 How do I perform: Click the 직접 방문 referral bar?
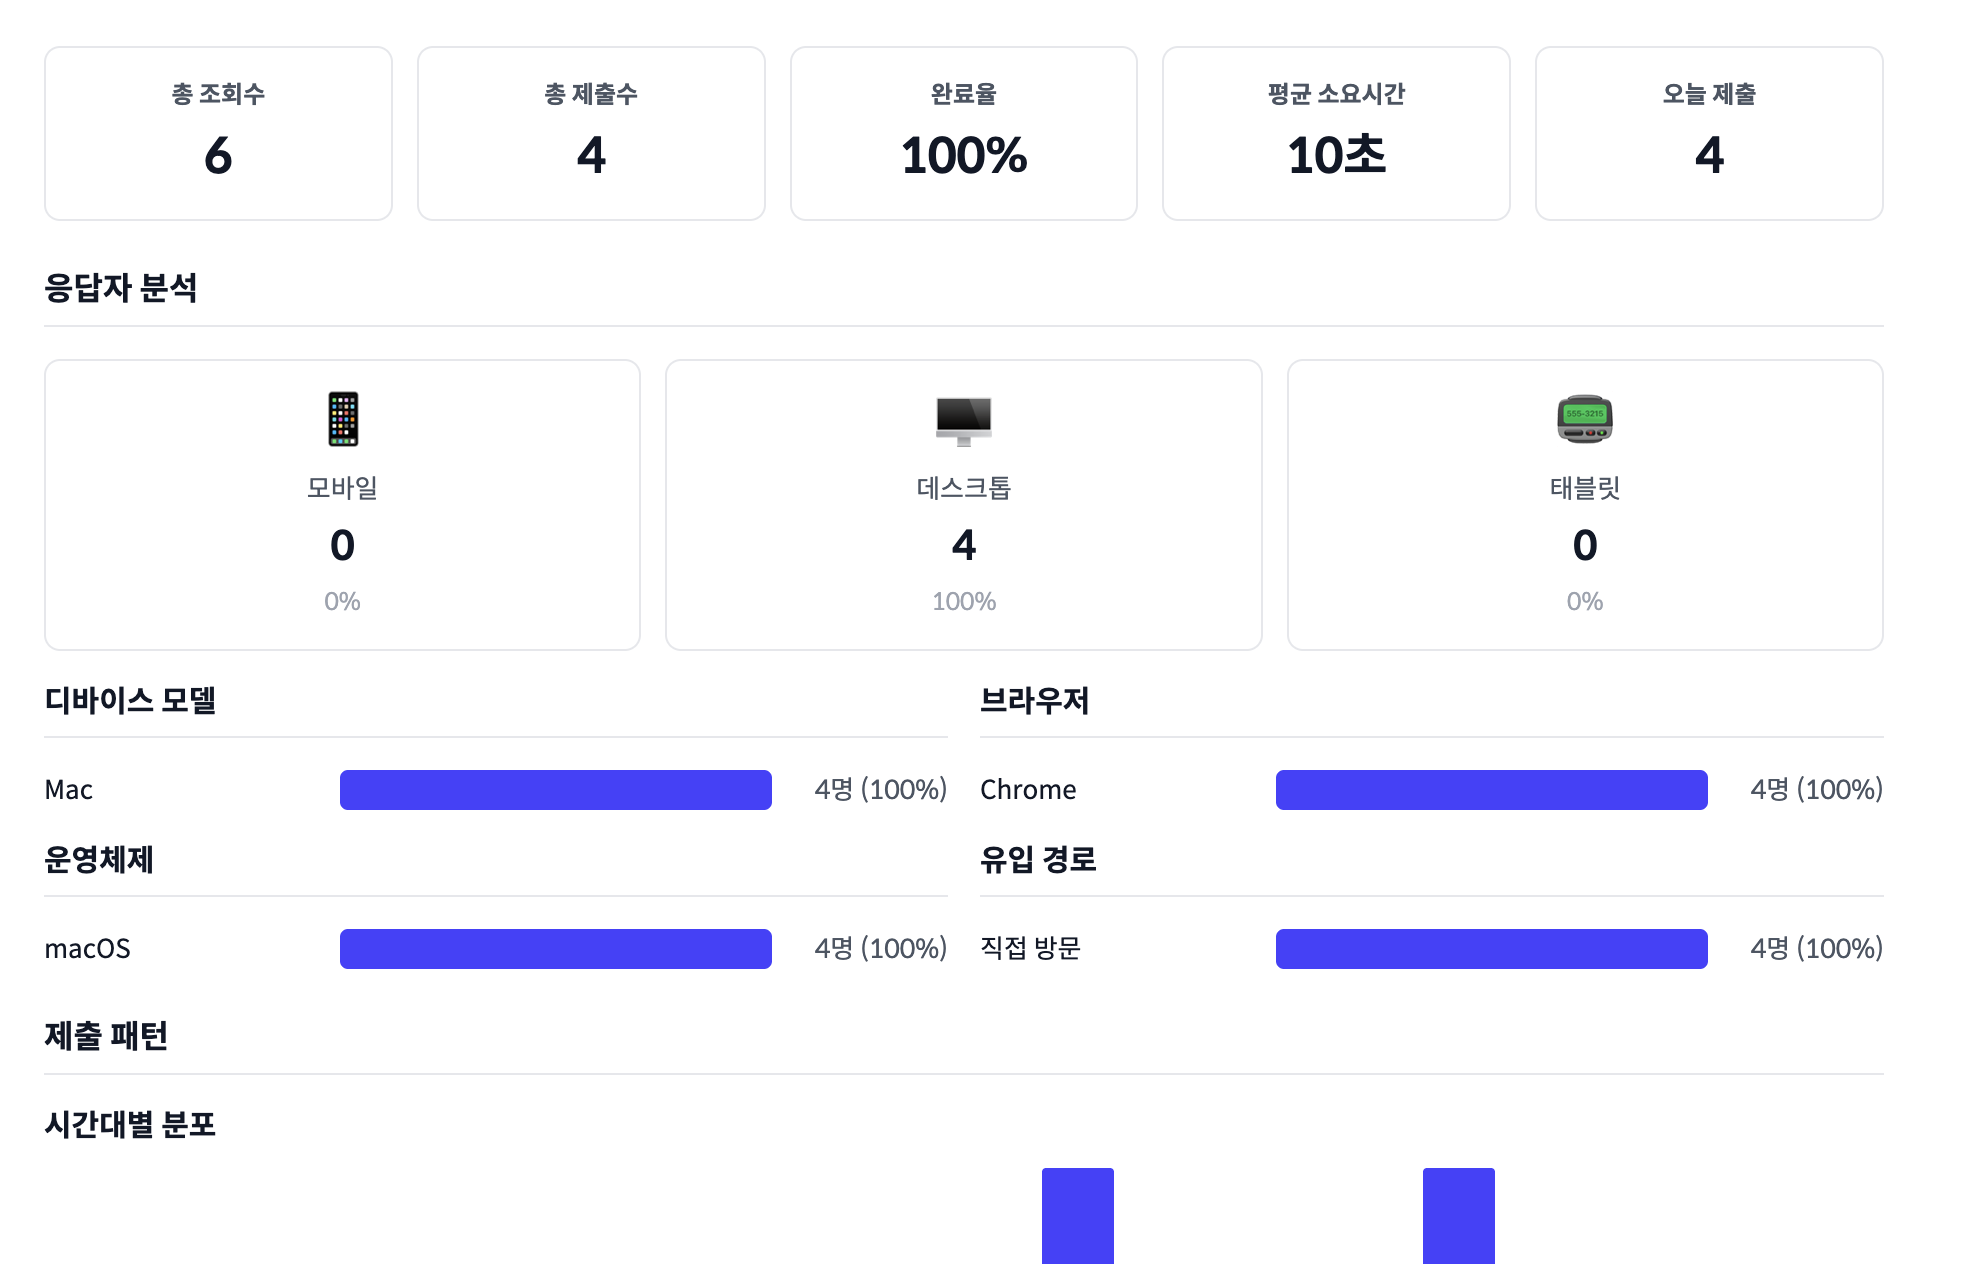coord(1491,949)
